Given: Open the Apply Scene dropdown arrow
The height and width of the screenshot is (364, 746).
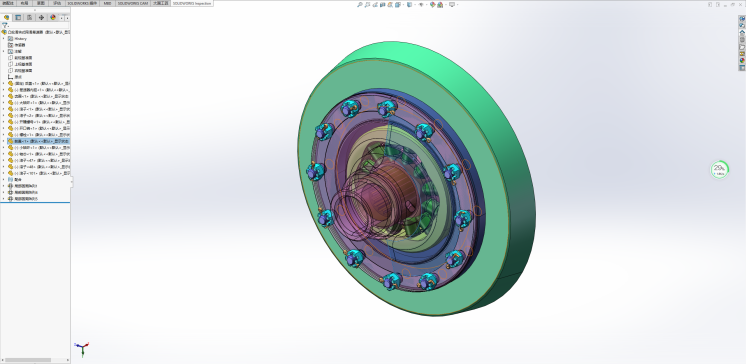Looking at the screenshot, I should tap(446, 5).
